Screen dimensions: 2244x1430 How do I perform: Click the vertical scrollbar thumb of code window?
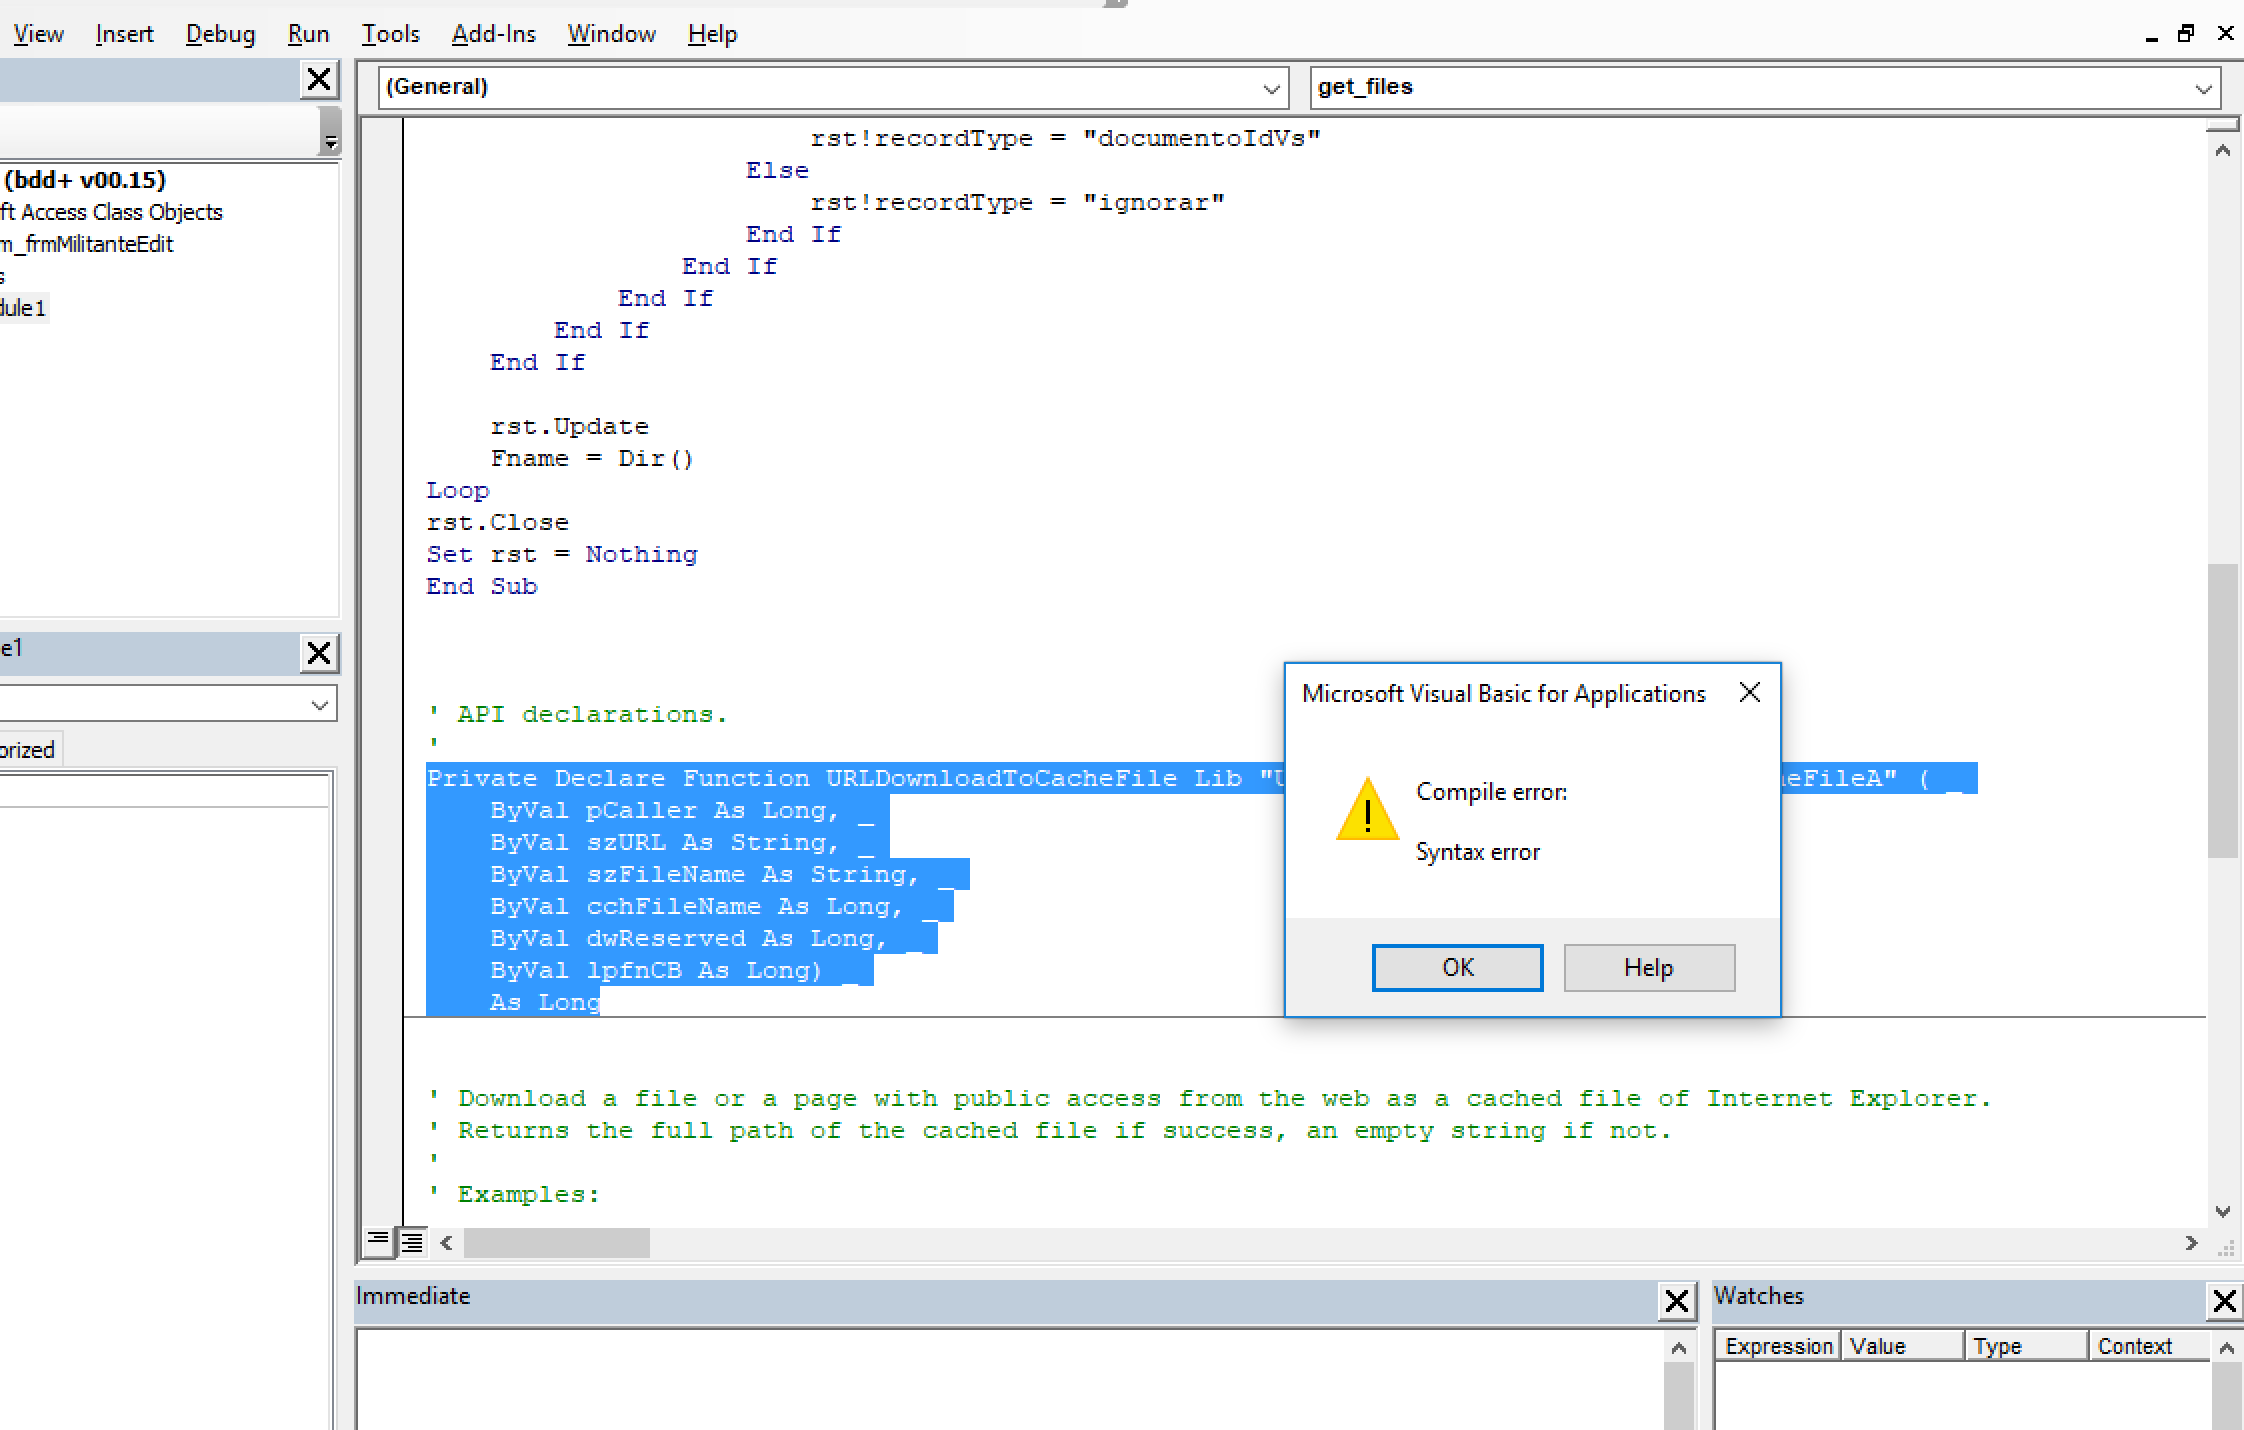(x=2222, y=711)
